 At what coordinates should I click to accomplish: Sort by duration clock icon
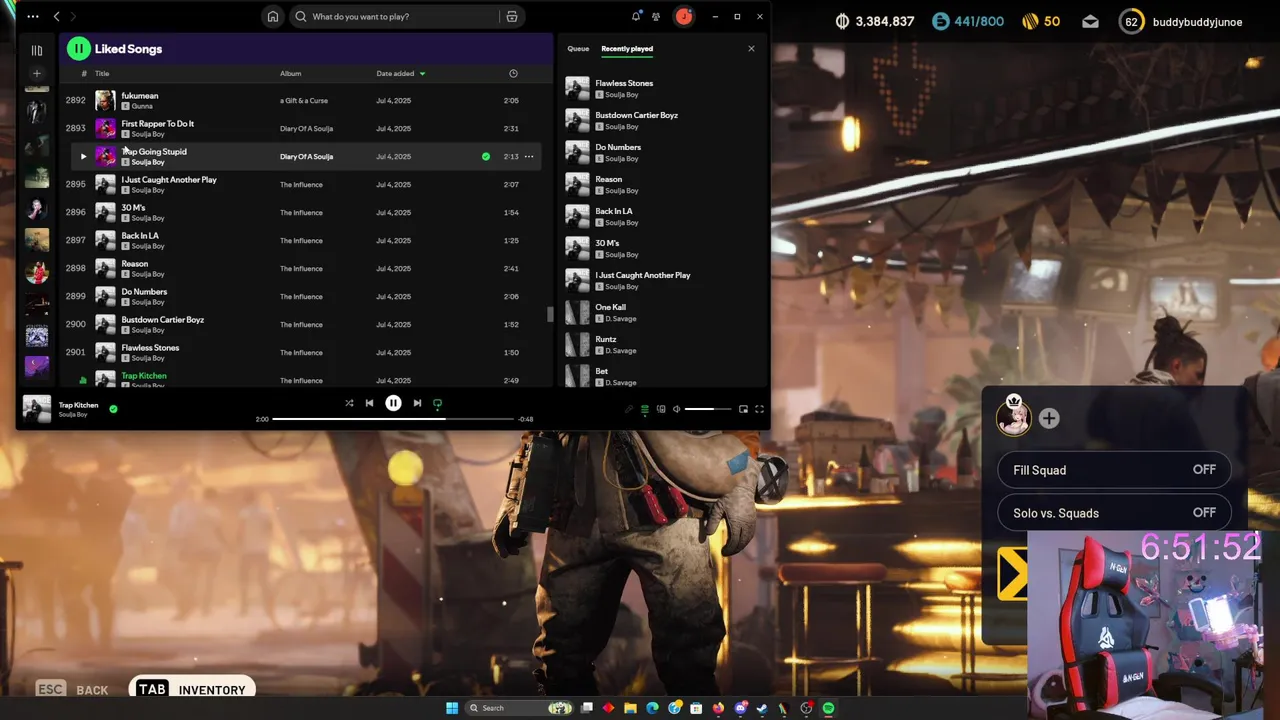tap(513, 73)
